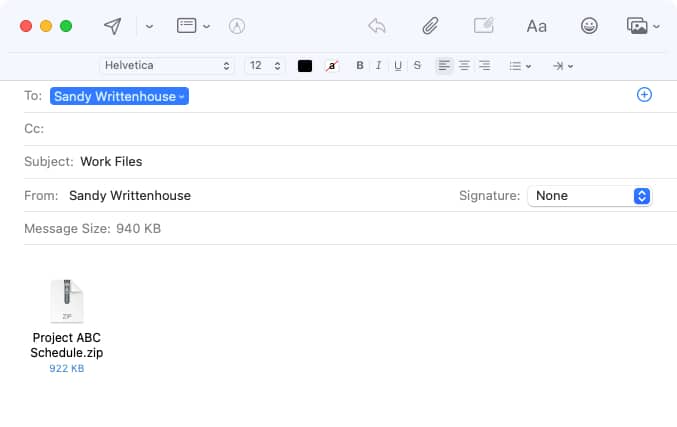Send the message with paper plane icon
The height and width of the screenshot is (427, 677).
112,26
